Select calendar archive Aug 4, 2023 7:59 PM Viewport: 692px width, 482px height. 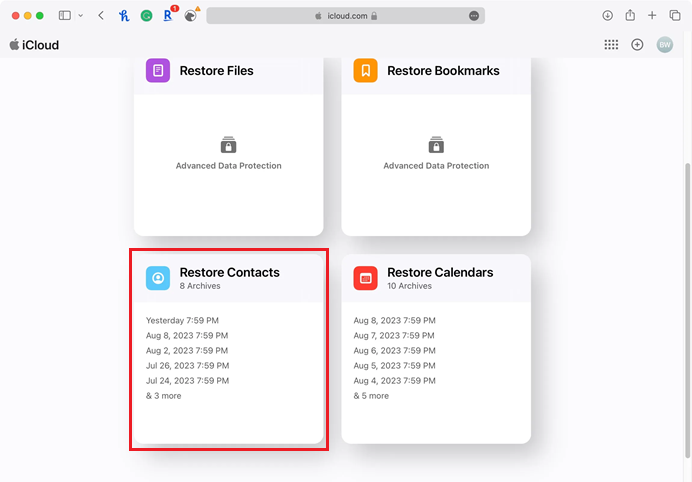click(x=395, y=380)
